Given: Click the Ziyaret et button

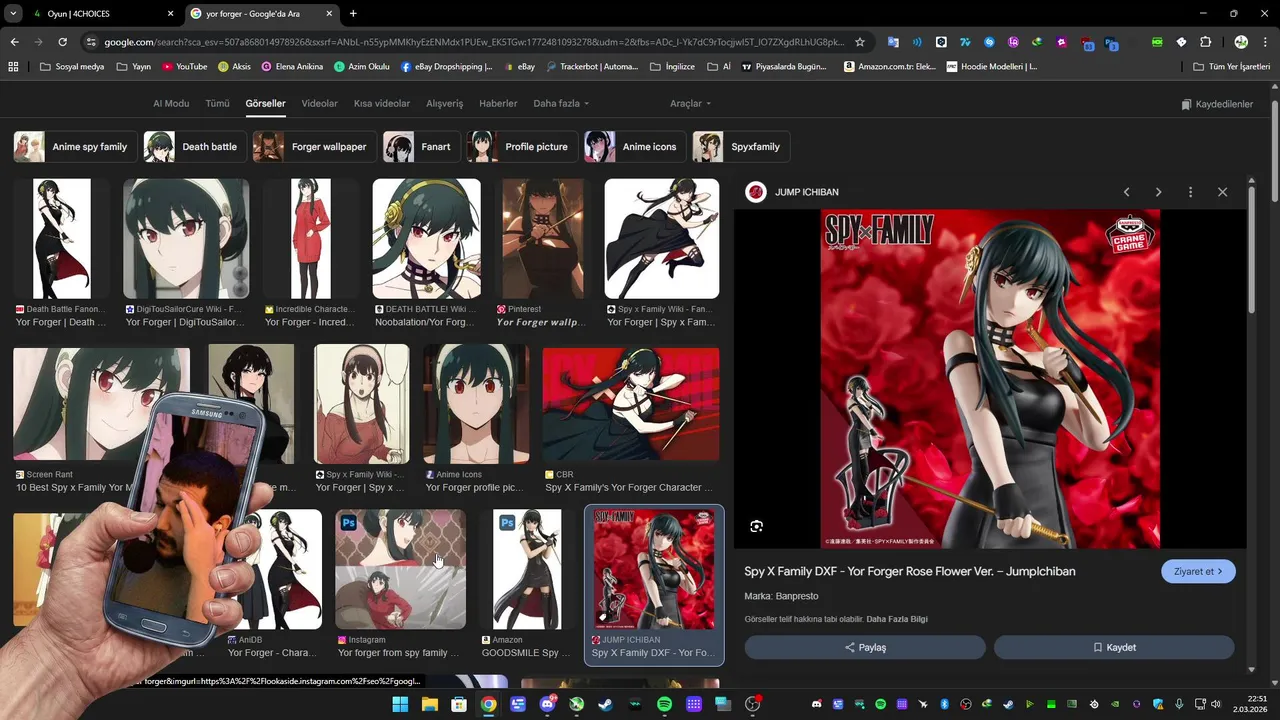Looking at the screenshot, I should (x=1198, y=572).
